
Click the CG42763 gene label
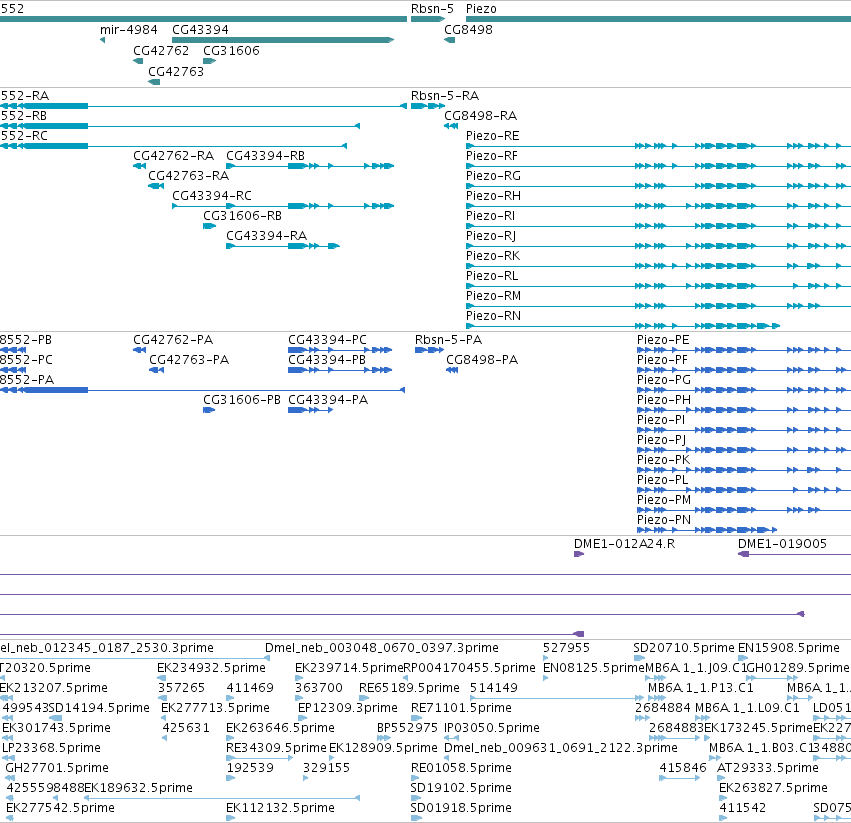point(176,72)
